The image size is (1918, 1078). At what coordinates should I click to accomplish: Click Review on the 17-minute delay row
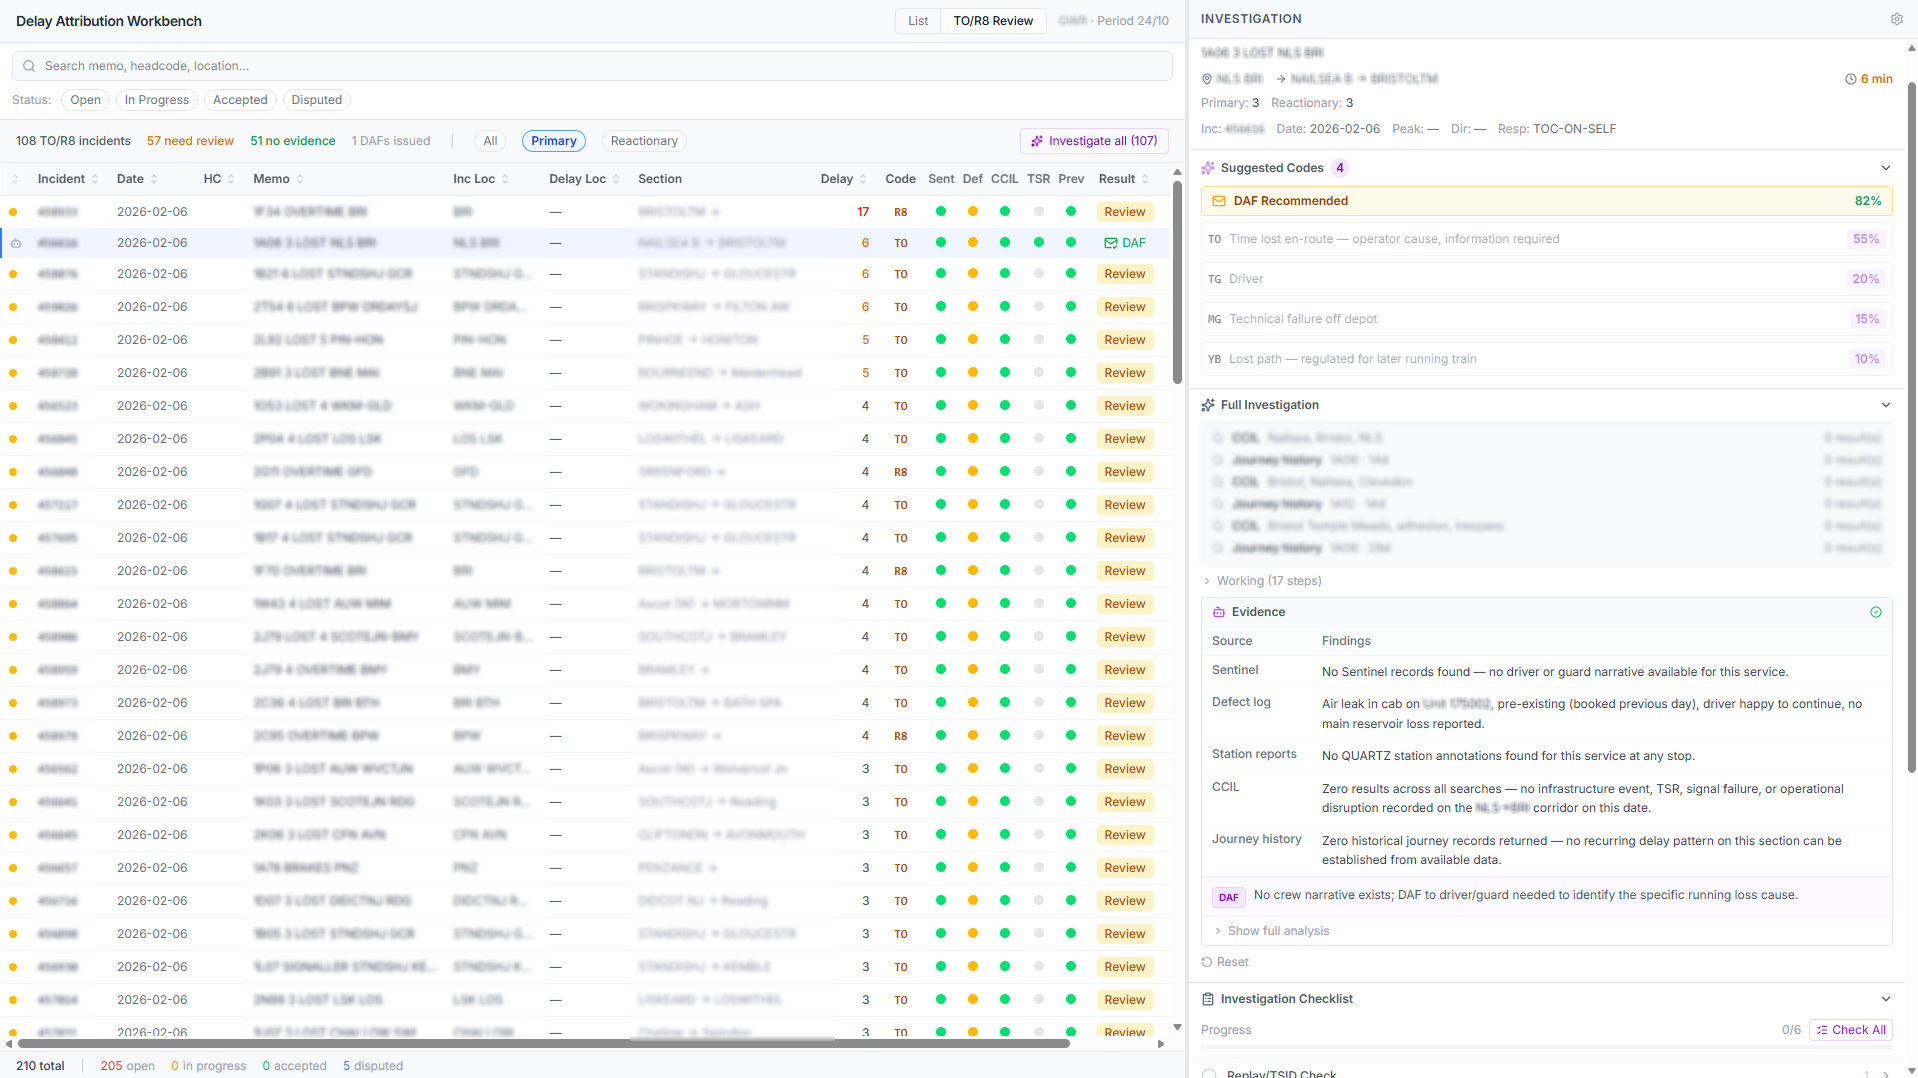pyautogui.click(x=1124, y=212)
